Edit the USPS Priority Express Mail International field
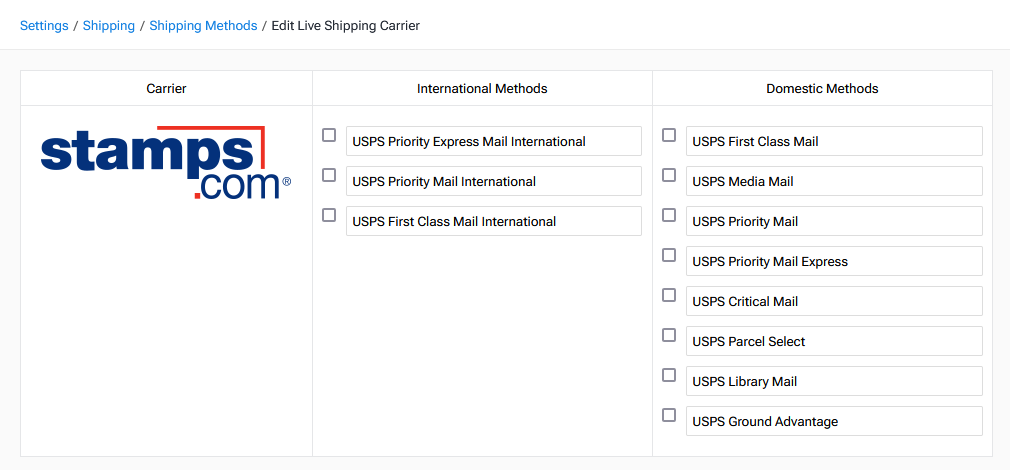The image size is (1010, 470). click(x=493, y=141)
